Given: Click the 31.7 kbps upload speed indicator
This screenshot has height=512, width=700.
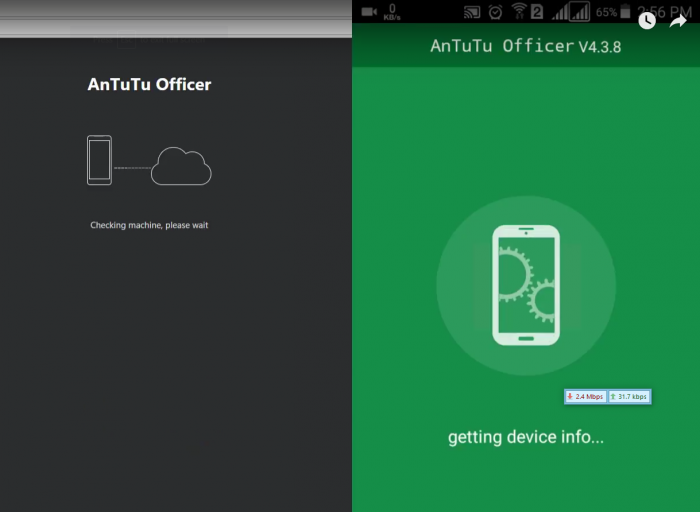Looking at the screenshot, I should (629, 396).
